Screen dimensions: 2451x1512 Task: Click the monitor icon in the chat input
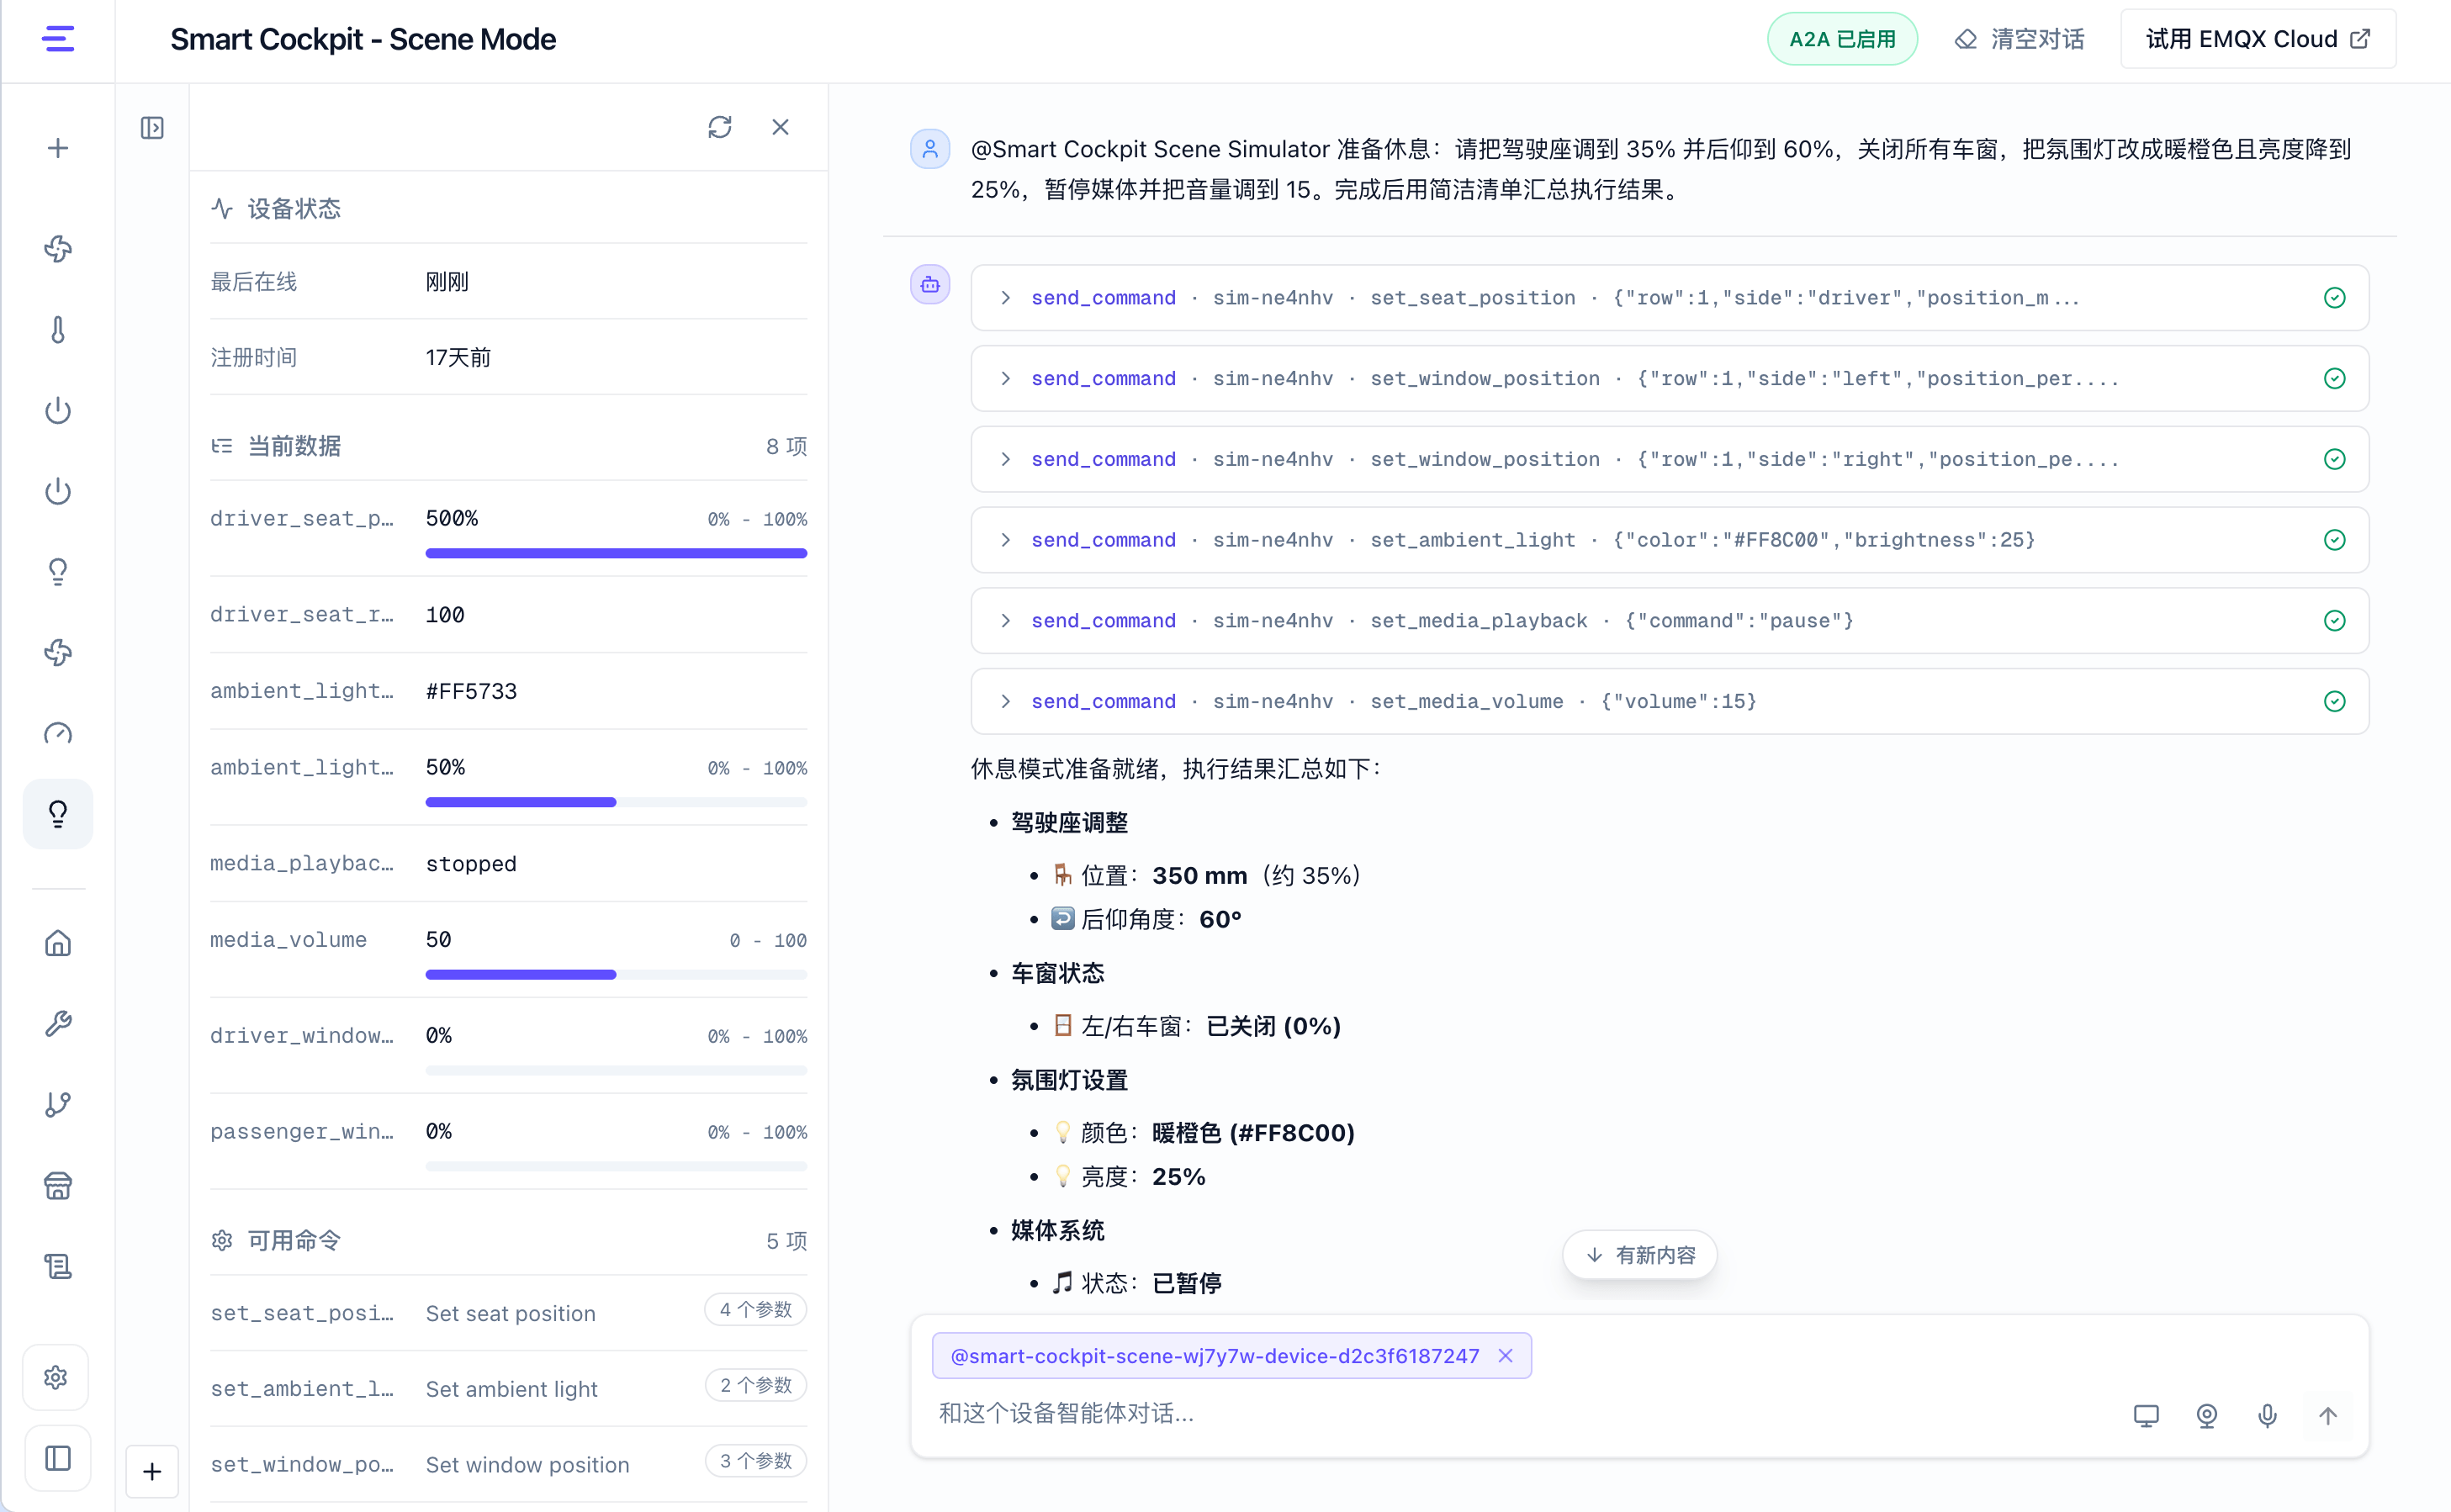point(2146,1415)
